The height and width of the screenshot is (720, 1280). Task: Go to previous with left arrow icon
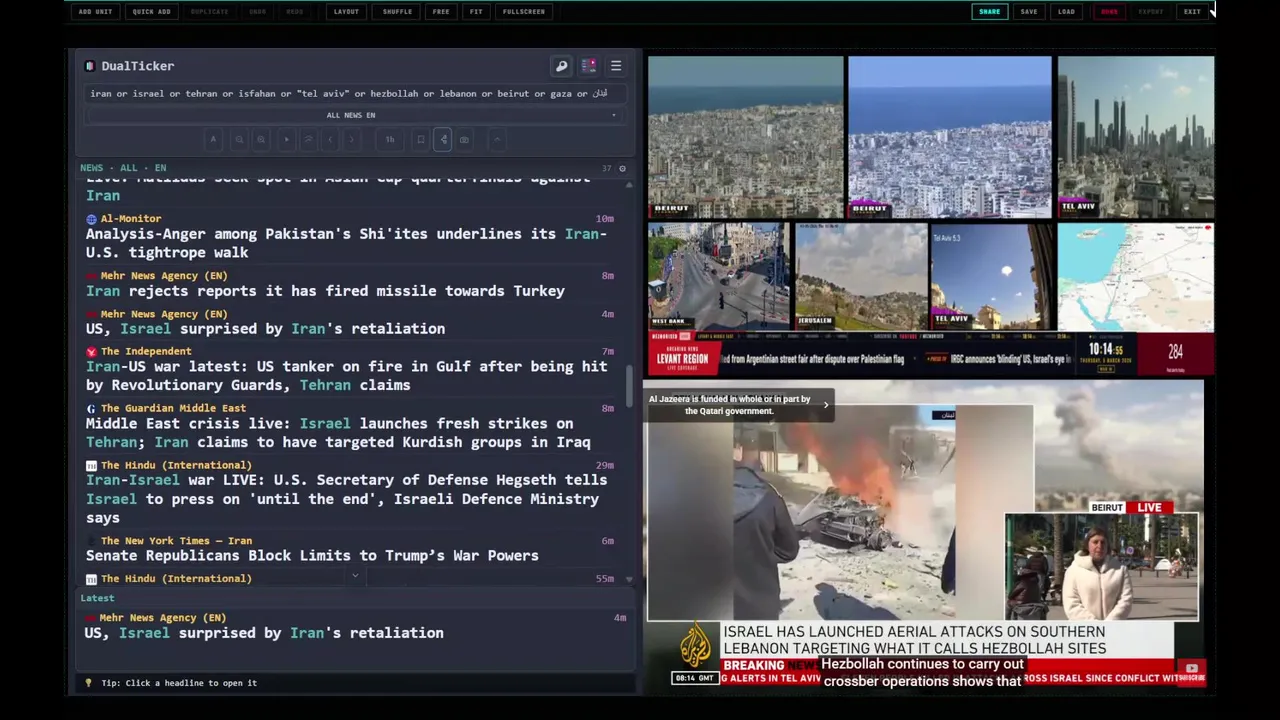331,139
